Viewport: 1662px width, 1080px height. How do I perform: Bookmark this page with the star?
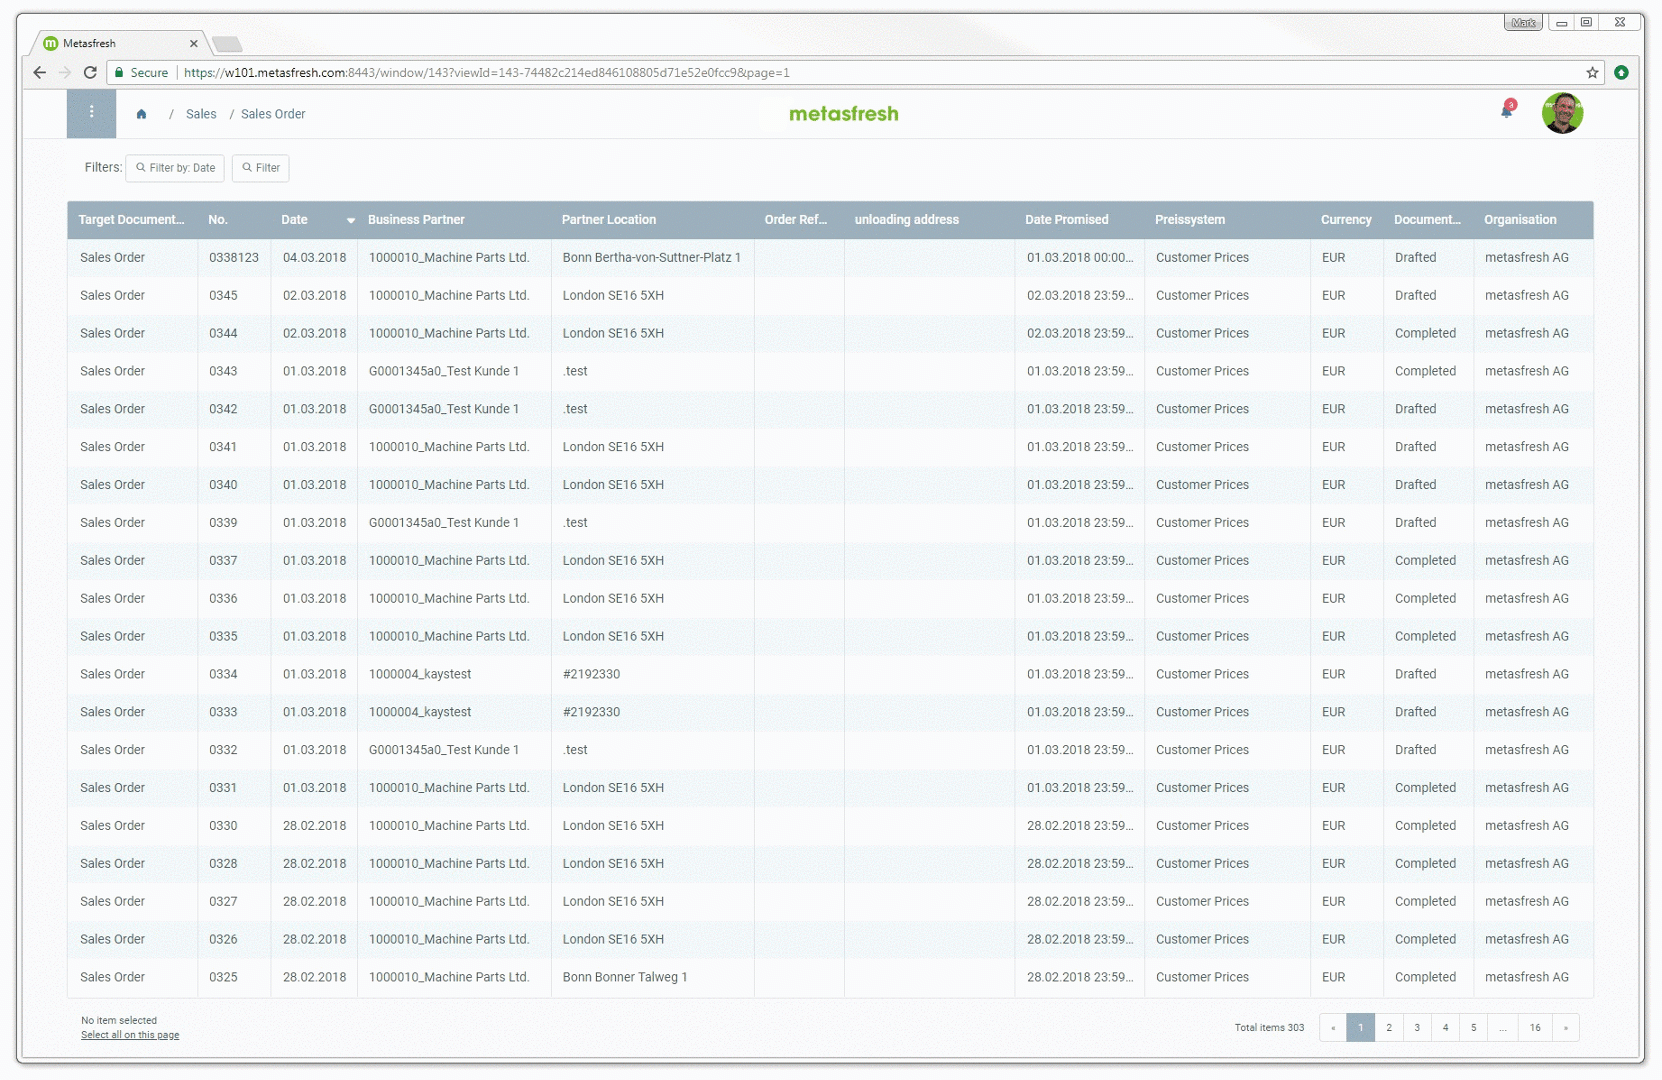pyautogui.click(x=1592, y=72)
